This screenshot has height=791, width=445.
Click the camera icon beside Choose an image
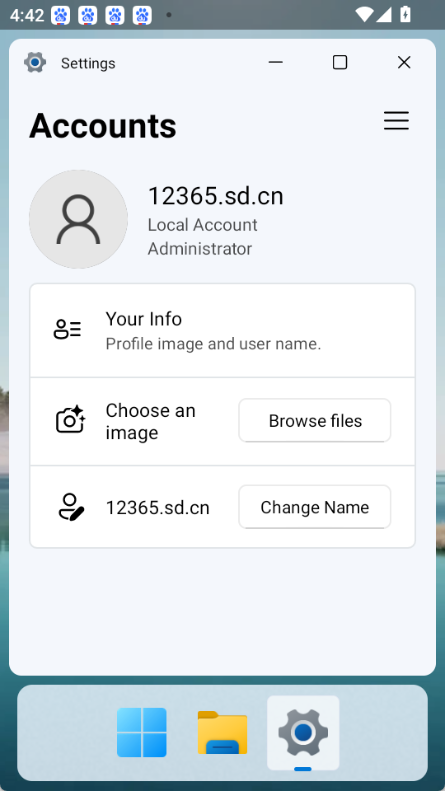click(70, 419)
